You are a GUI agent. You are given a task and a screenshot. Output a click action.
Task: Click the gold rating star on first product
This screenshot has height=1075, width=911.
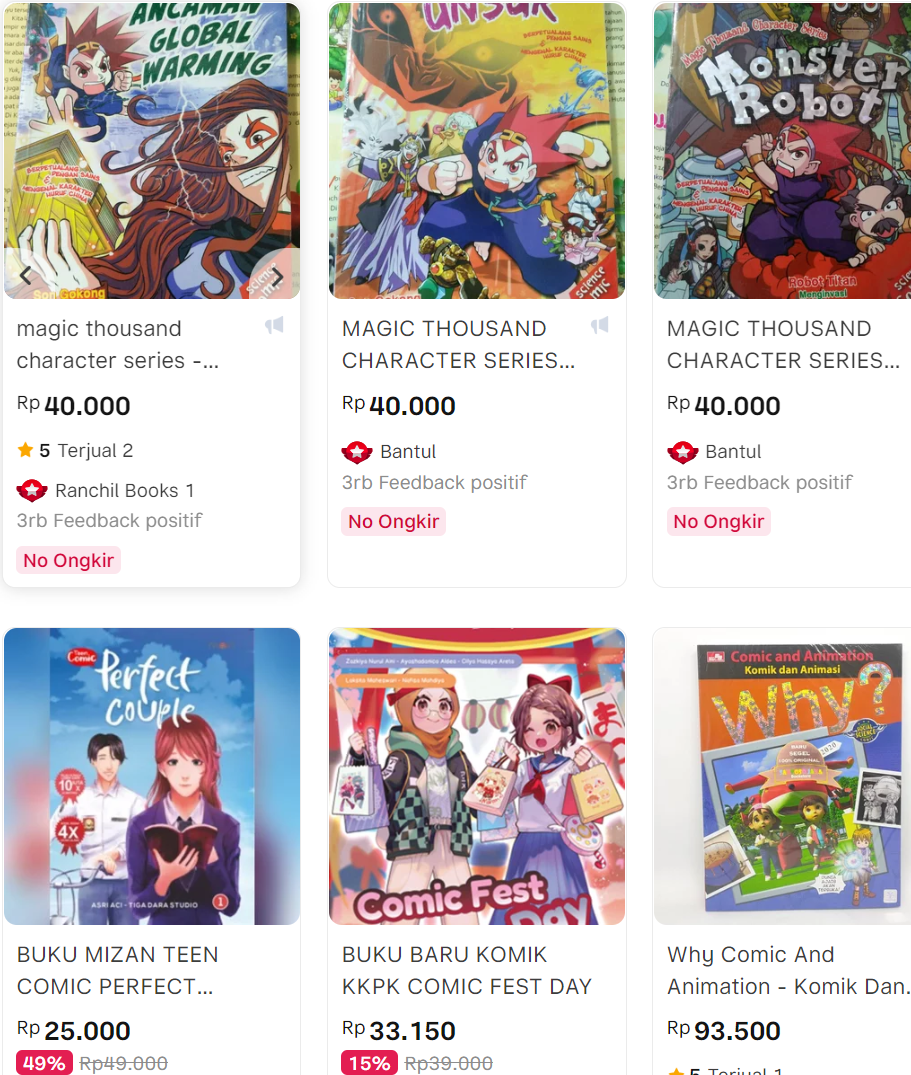pos(25,450)
